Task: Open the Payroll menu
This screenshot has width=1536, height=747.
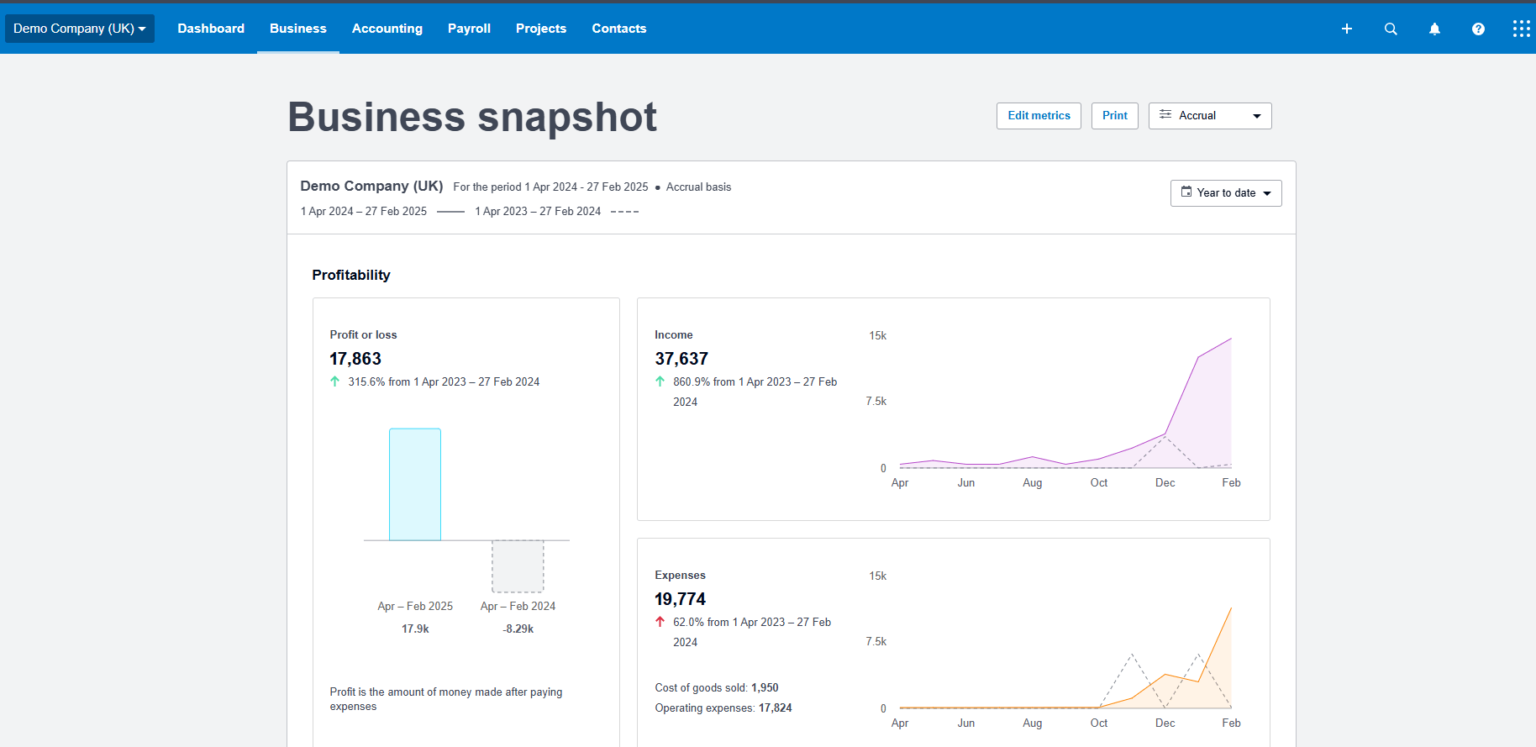Action: (x=469, y=28)
